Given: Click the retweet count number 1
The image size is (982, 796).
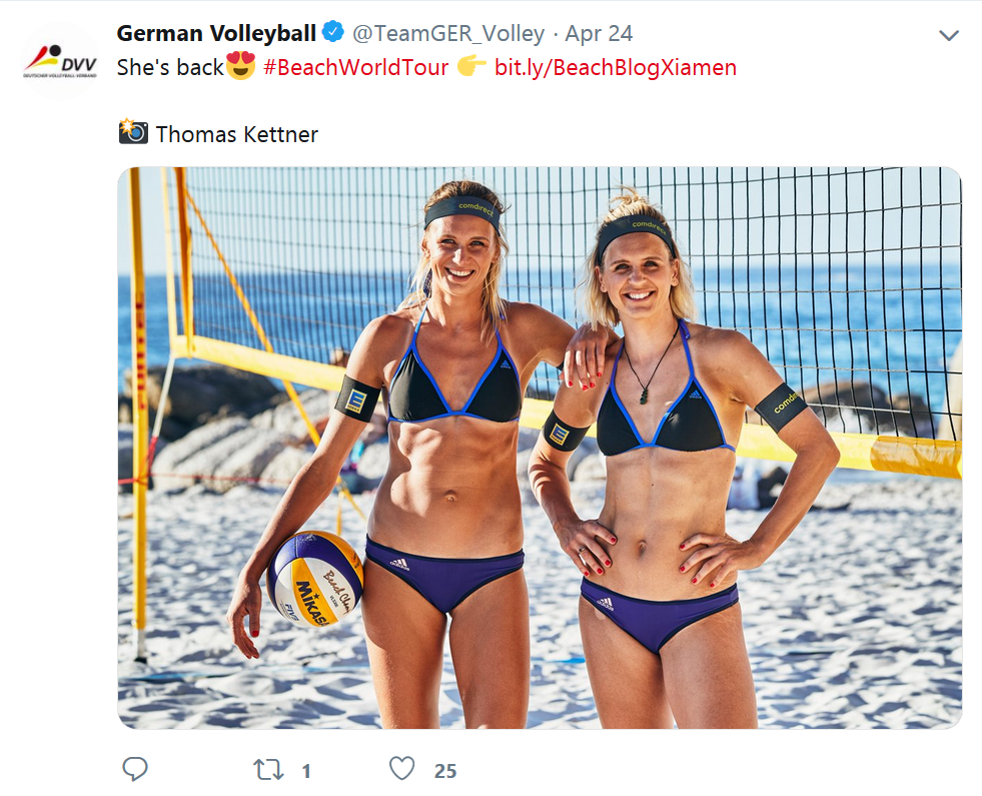Looking at the screenshot, I should (306, 771).
